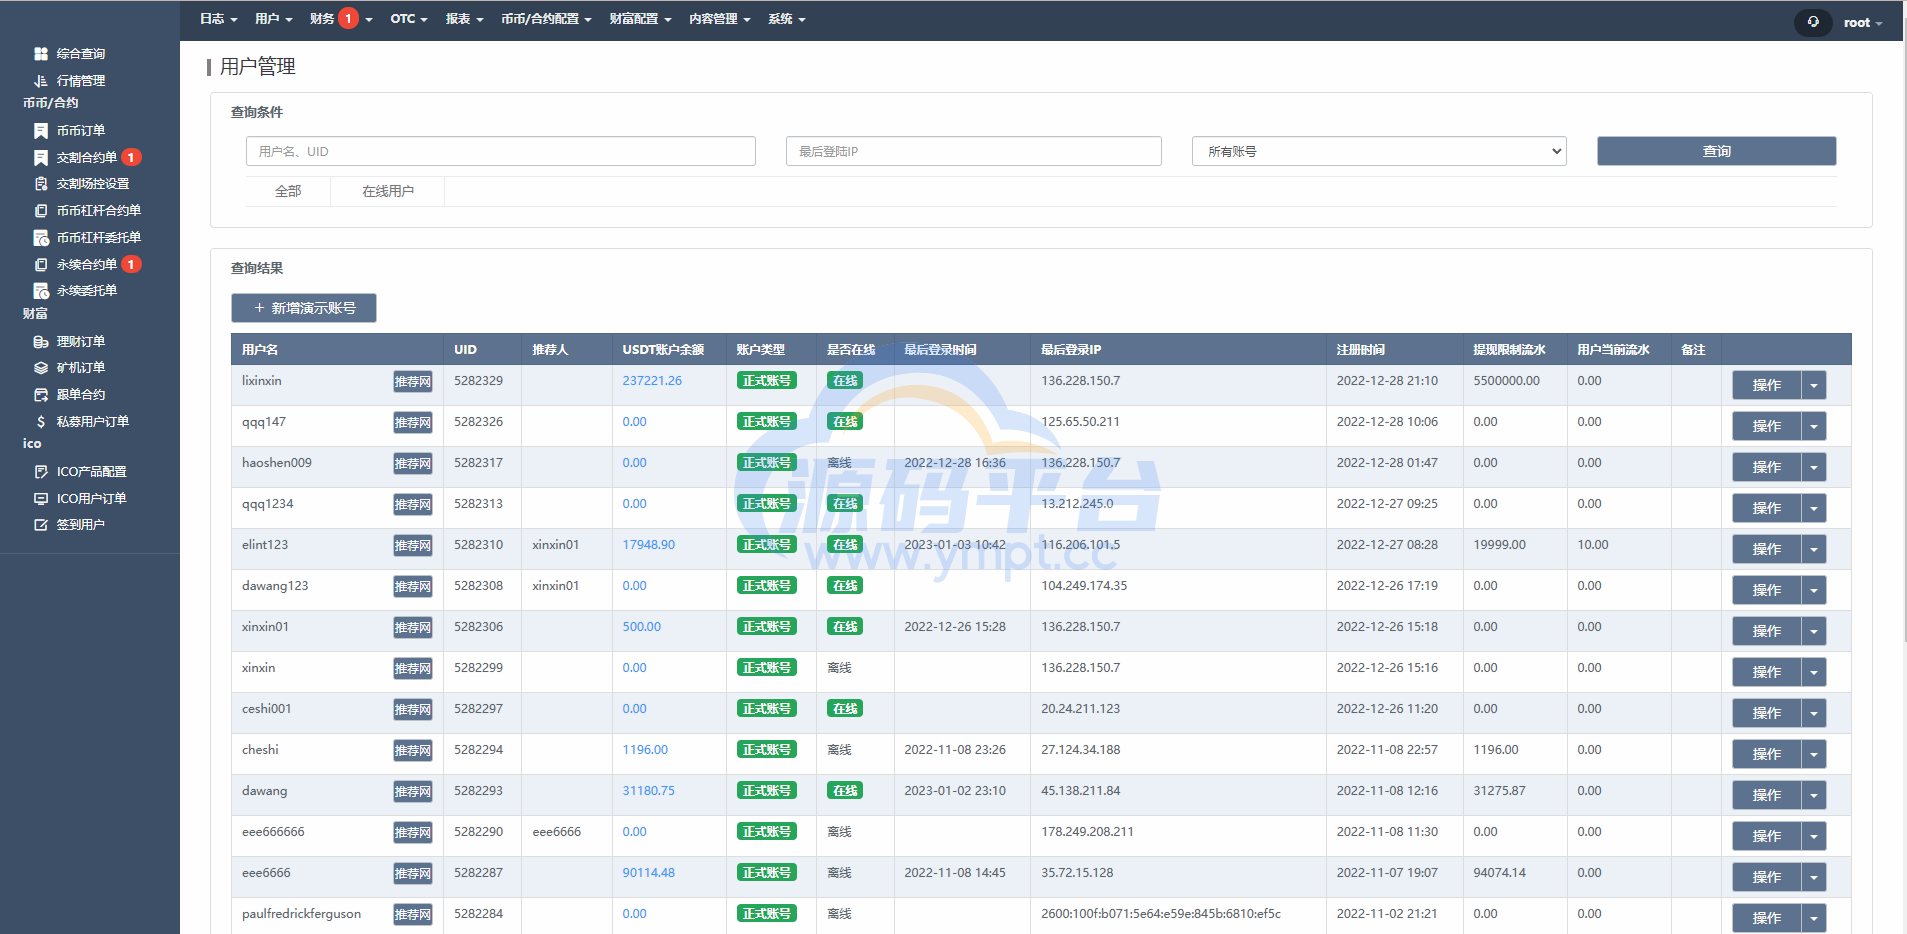Viewport: 1907px width, 934px height.
Task: Click 永续合约单 sidebar icon
Action: (41, 265)
